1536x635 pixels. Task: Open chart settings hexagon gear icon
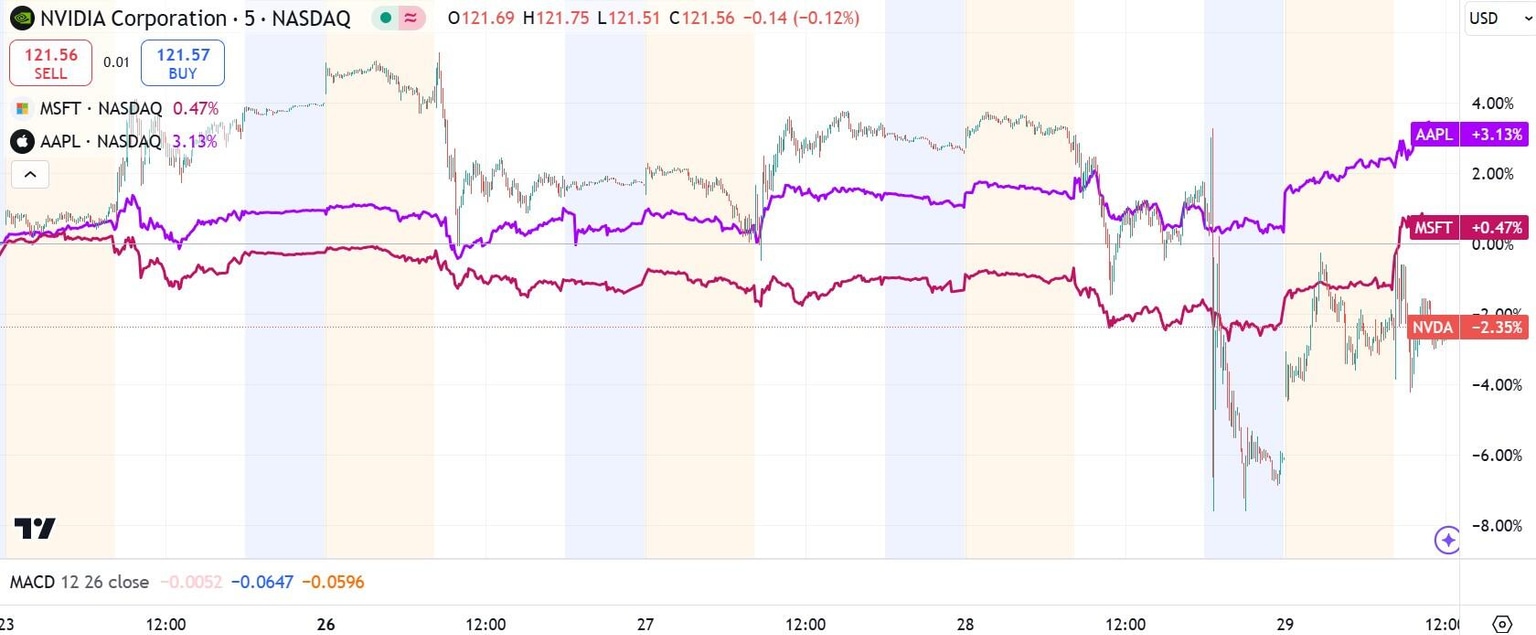pyautogui.click(x=1501, y=623)
